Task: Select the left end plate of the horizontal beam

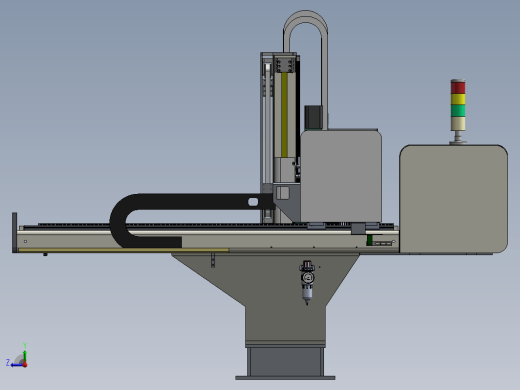Action: point(14,232)
